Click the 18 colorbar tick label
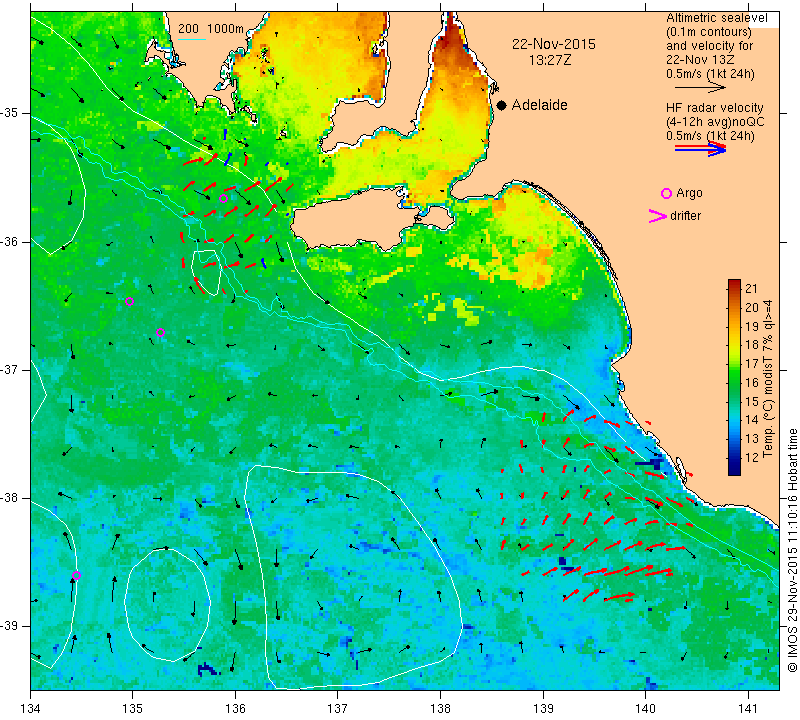800x720 pixels. (x=752, y=345)
